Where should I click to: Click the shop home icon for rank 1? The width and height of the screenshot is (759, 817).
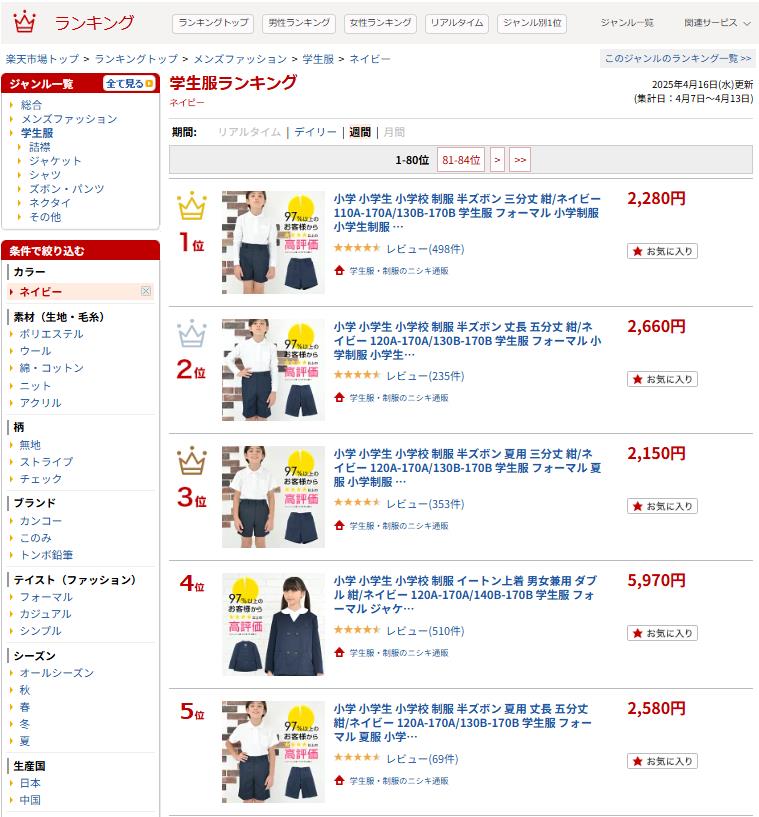[339, 270]
